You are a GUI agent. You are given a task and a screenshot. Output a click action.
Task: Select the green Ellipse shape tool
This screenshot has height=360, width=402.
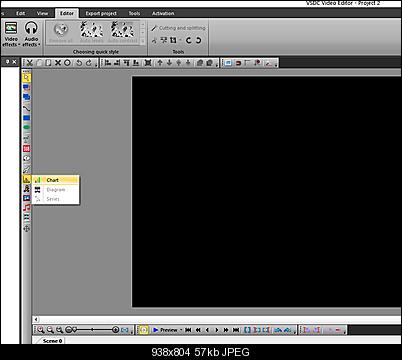(x=26, y=127)
